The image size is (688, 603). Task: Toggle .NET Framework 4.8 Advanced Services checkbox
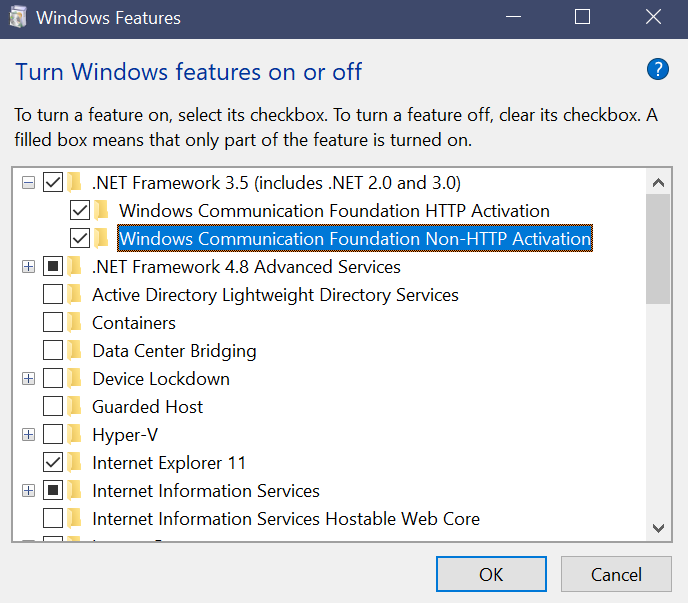coord(53,266)
